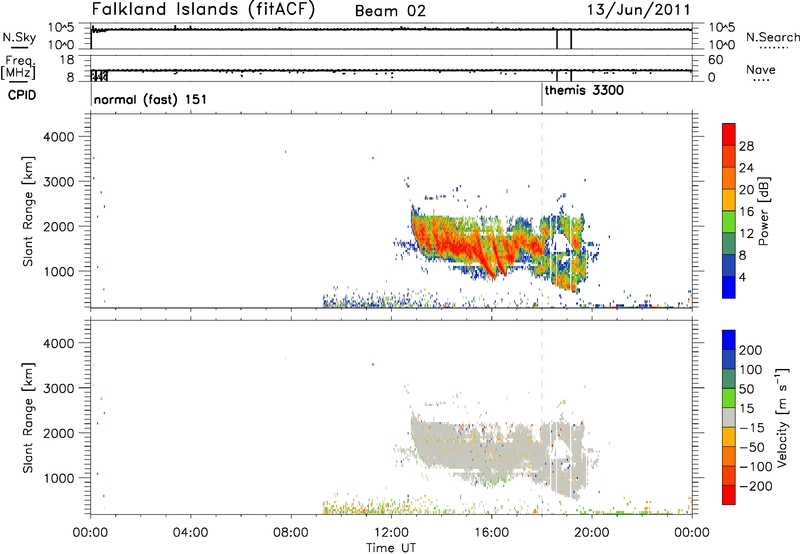Select the "normal (fast) 151" CPID text
The height and width of the screenshot is (554, 800).
pyautogui.click(x=150, y=99)
